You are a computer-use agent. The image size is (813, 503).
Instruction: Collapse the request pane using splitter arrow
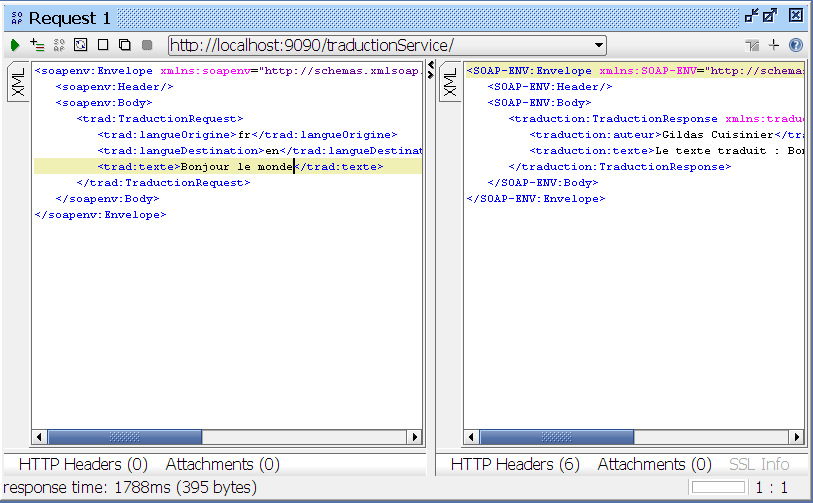[431, 66]
